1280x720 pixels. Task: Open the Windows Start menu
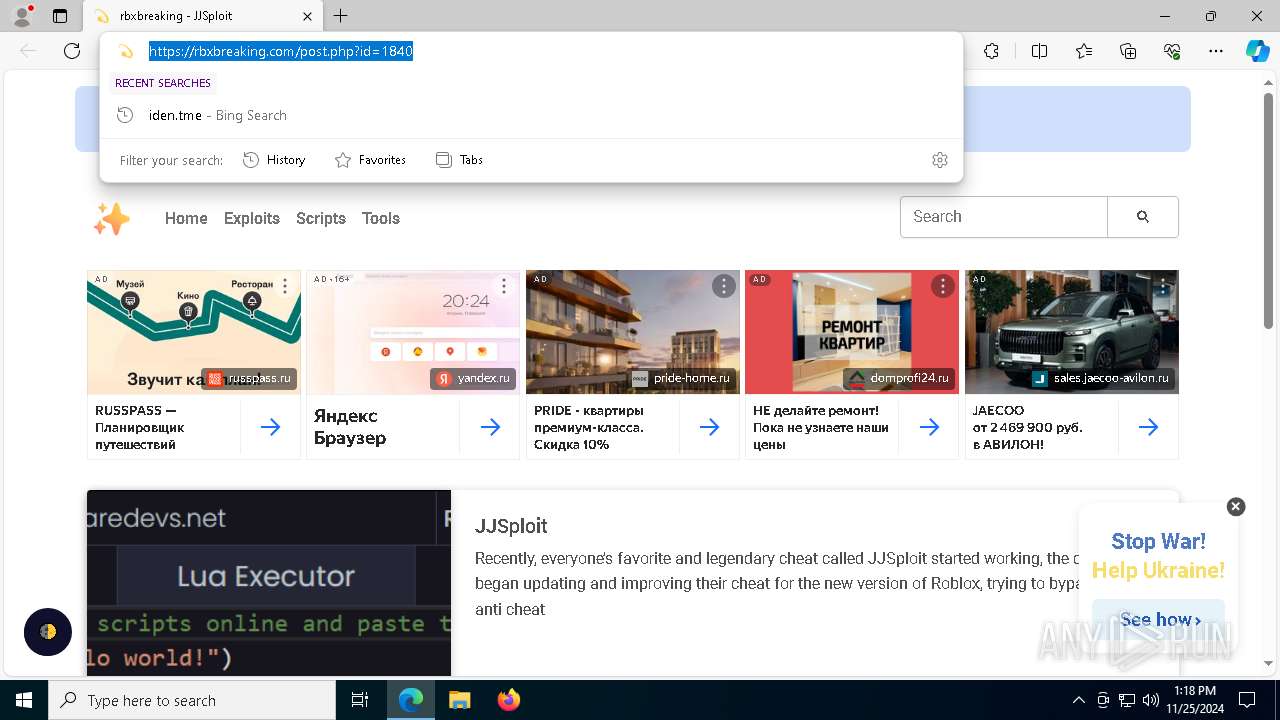[24, 700]
